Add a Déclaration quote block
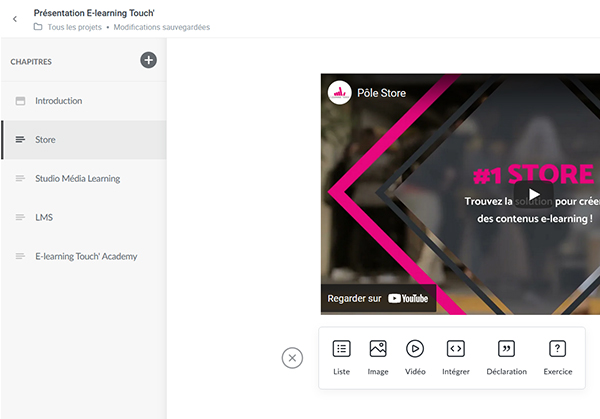600x419 pixels. pyautogui.click(x=506, y=357)
